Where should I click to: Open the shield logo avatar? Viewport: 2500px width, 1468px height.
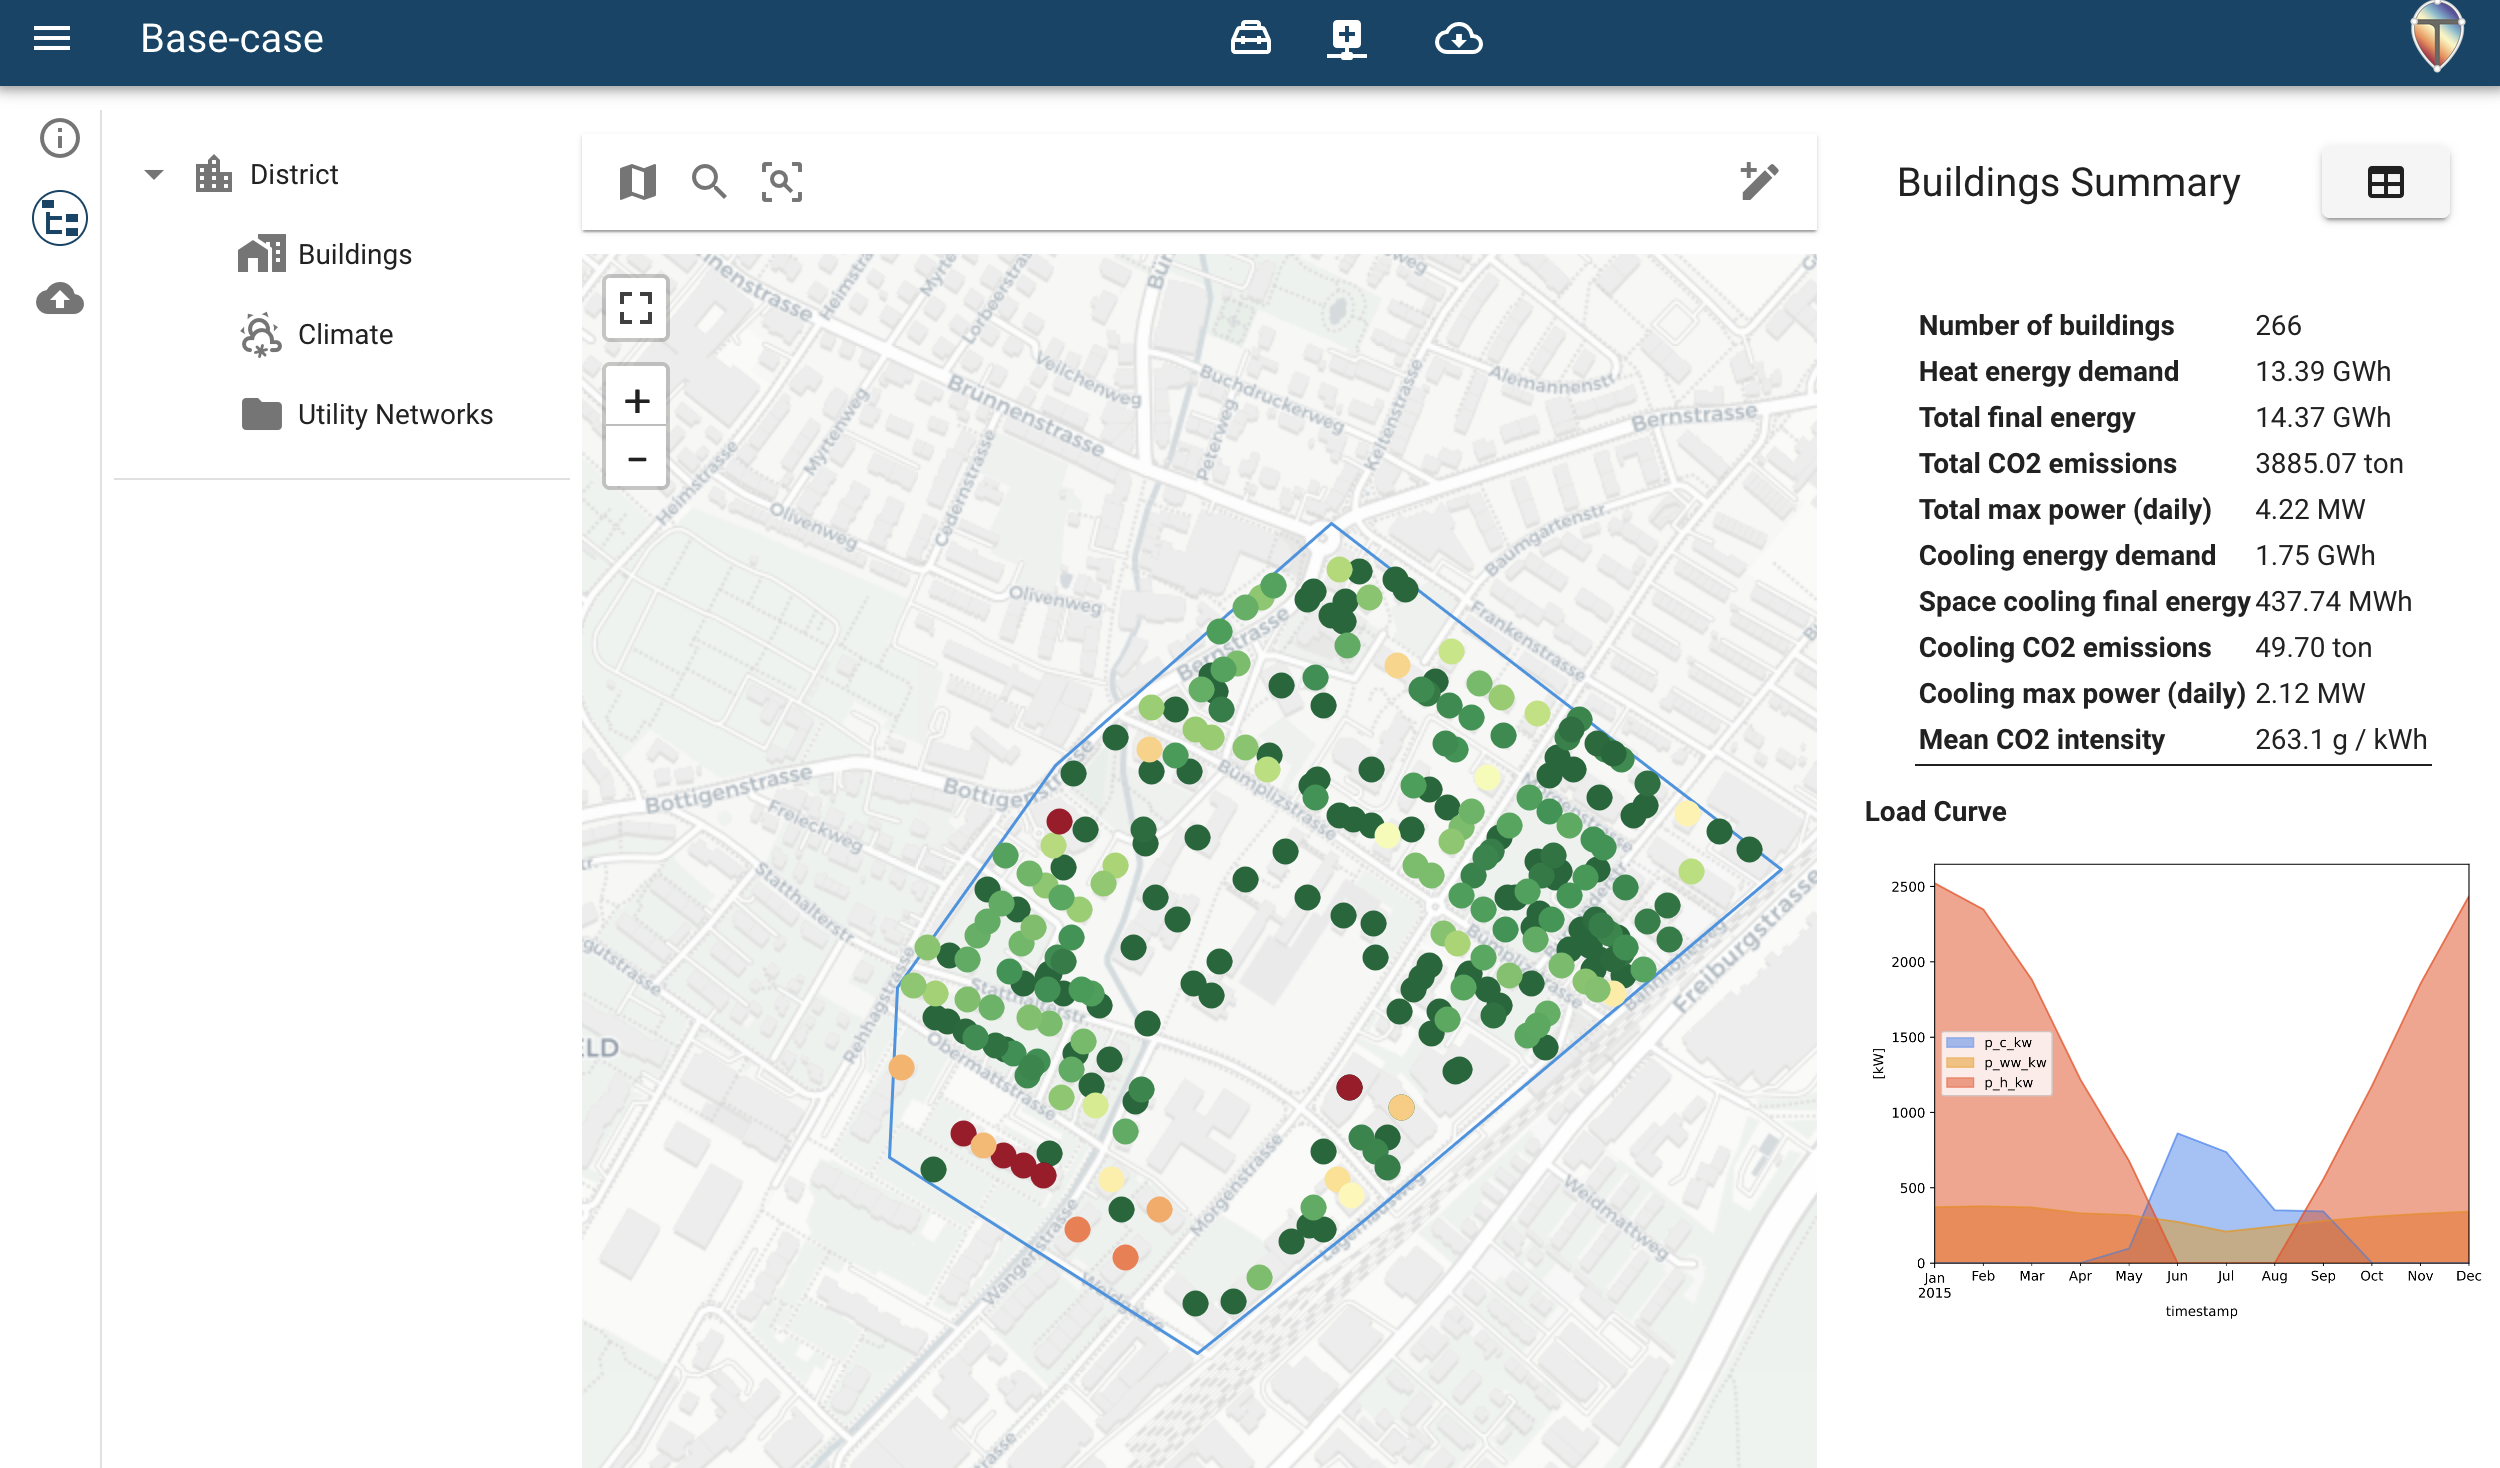(2437, 37)
